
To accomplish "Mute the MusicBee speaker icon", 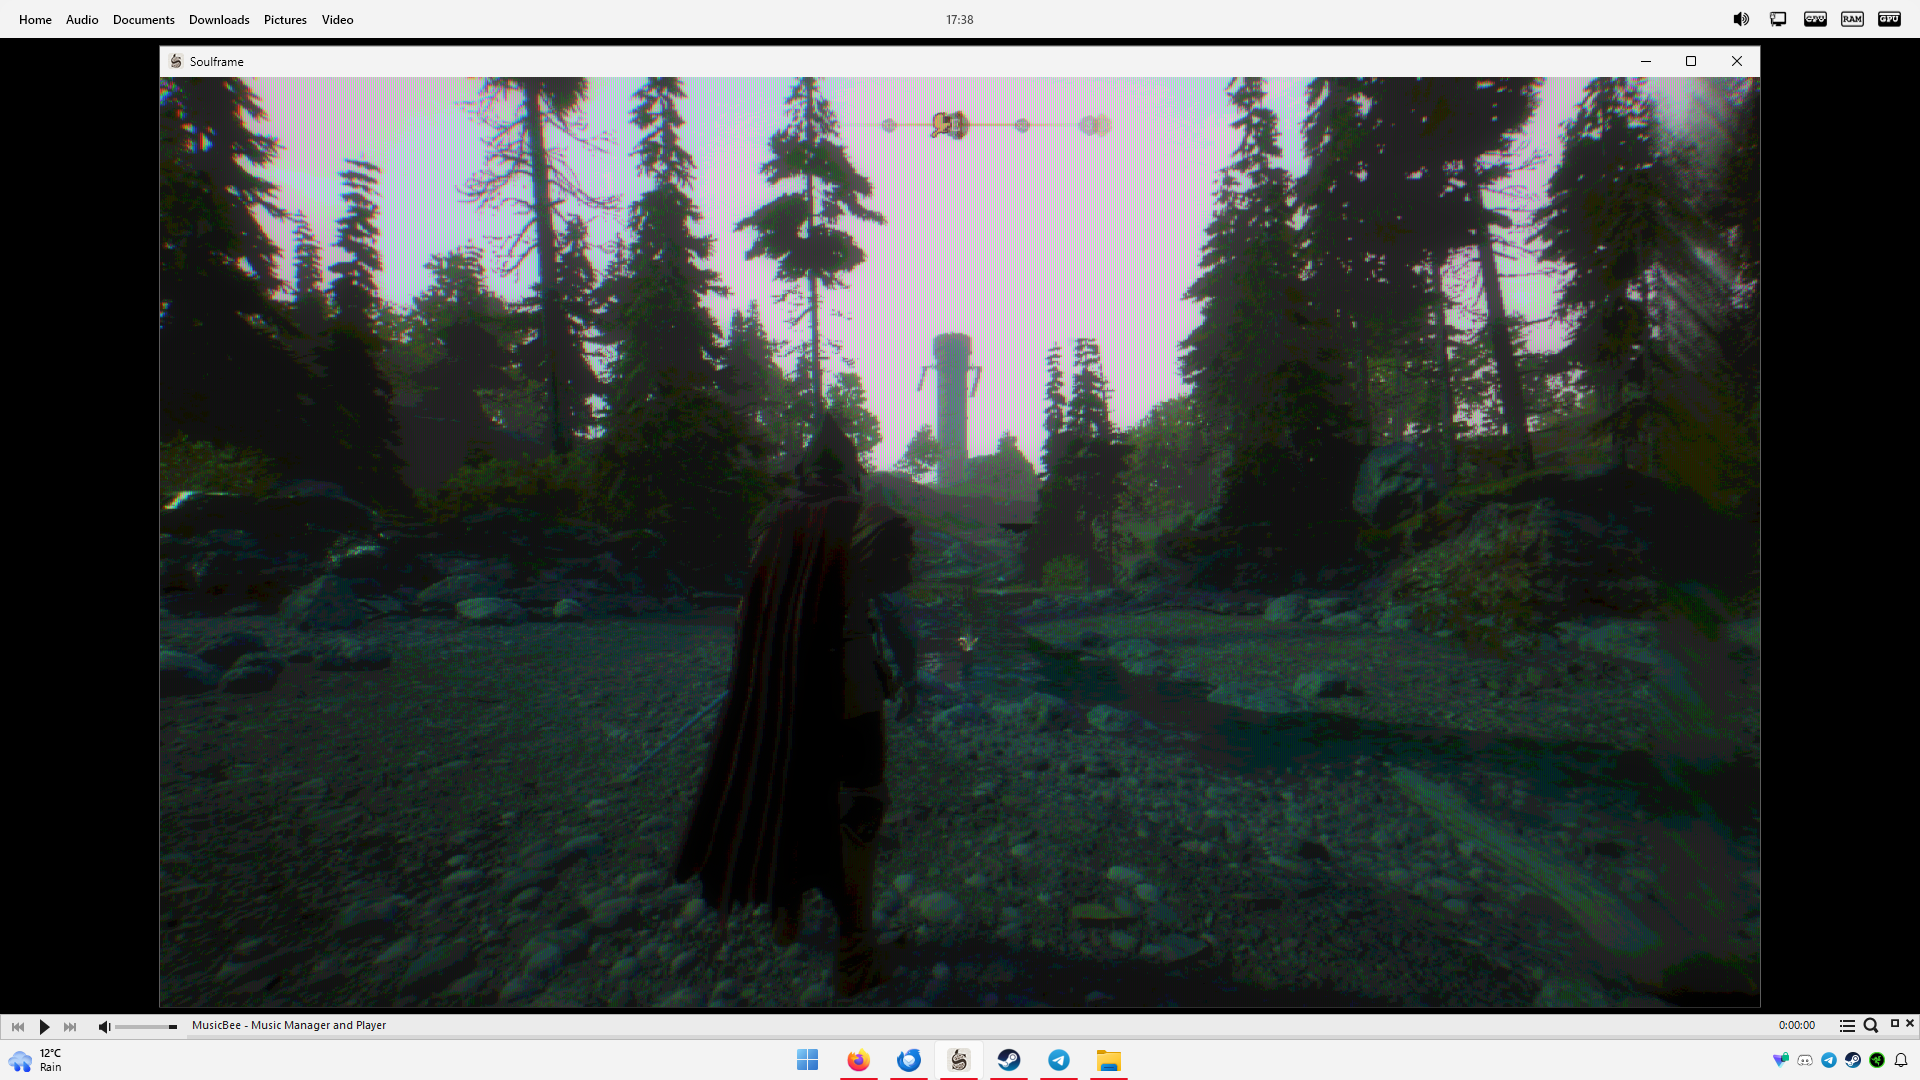I will point(104,1026).
